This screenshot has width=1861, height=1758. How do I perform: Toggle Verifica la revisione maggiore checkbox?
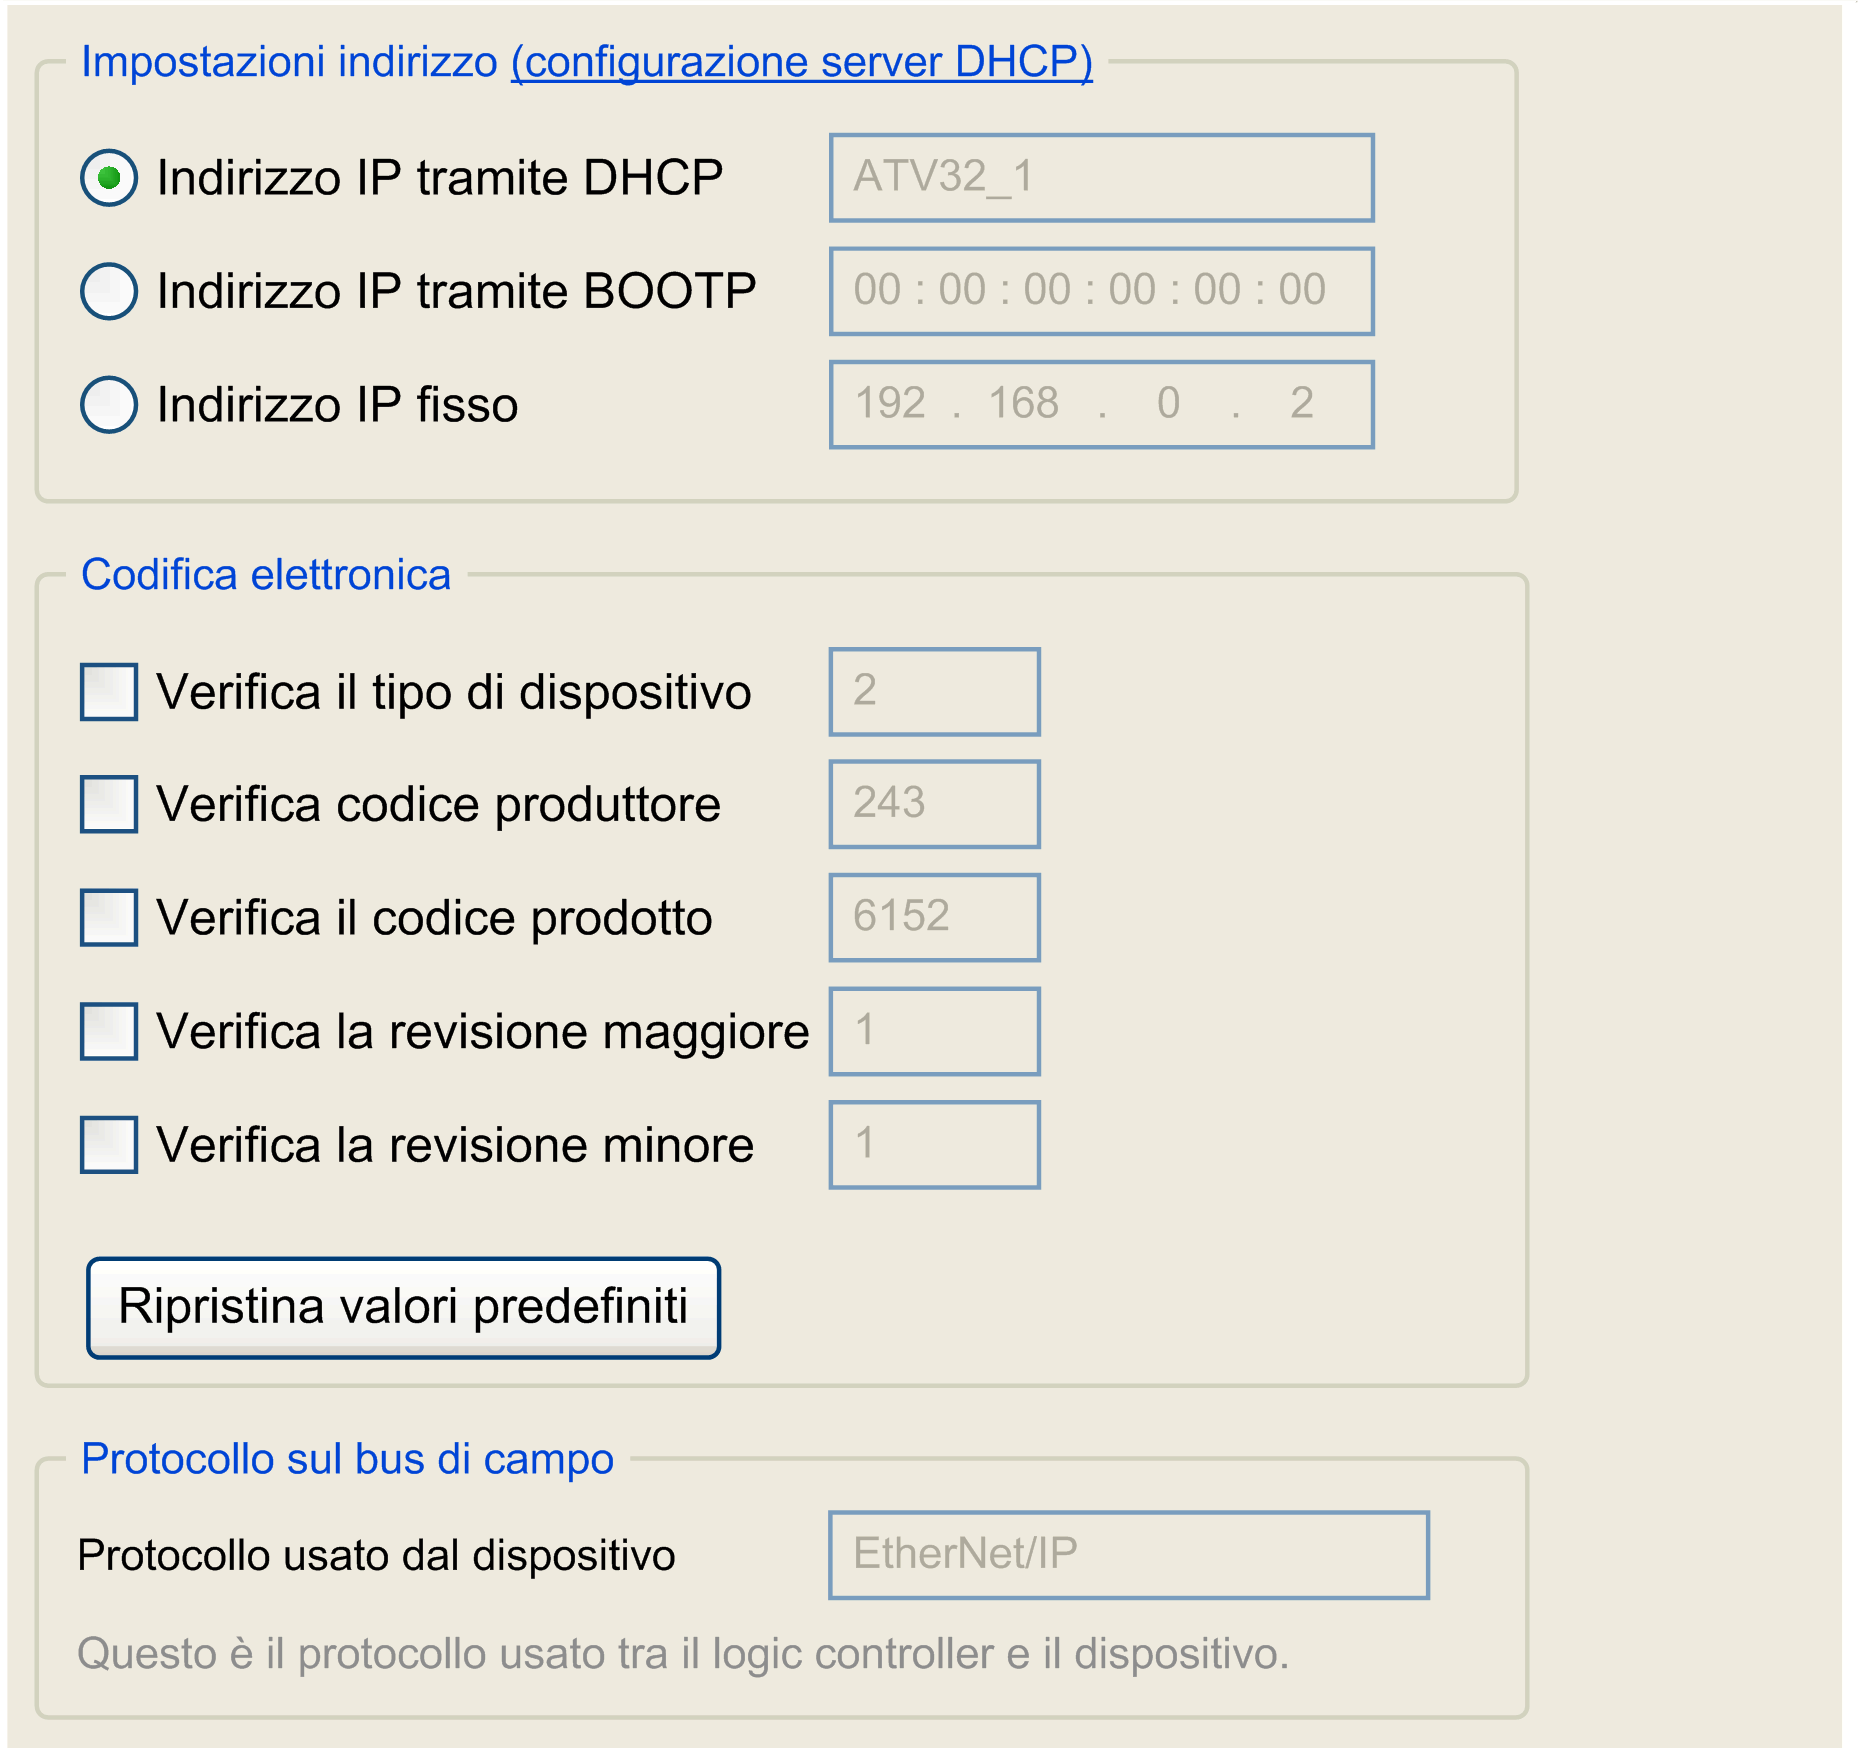coord(109,1031)
